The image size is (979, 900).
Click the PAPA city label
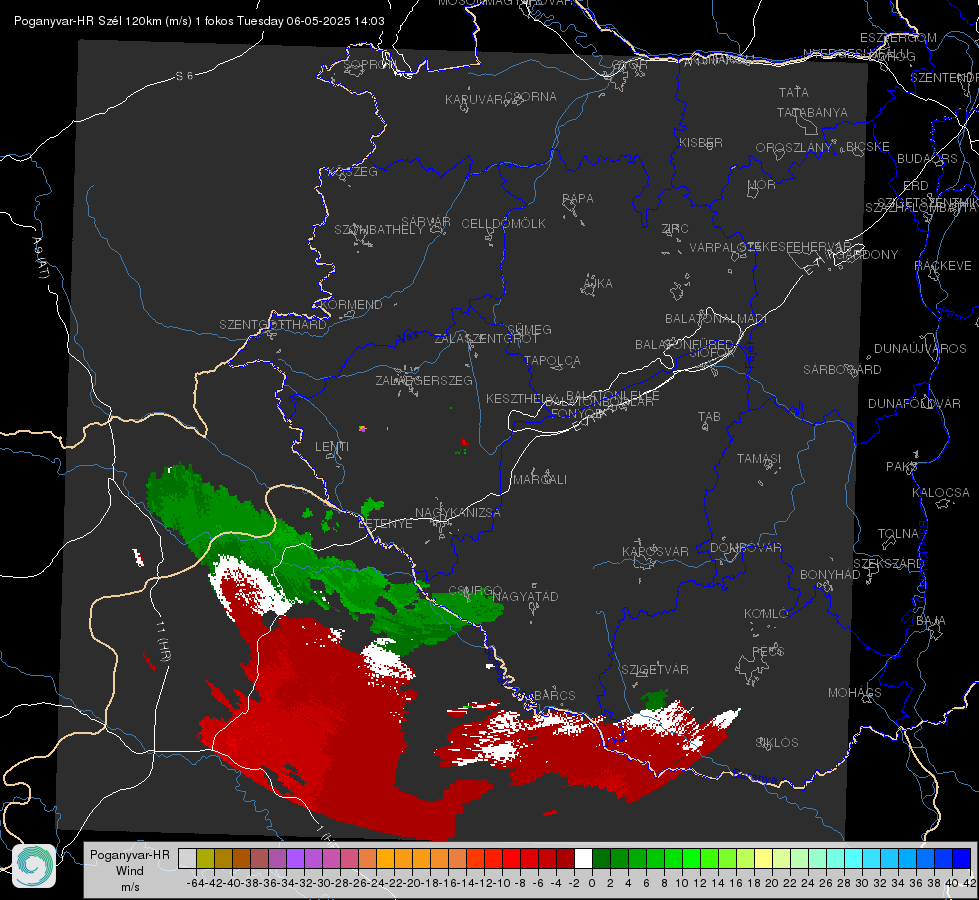(x=578, y=199)
